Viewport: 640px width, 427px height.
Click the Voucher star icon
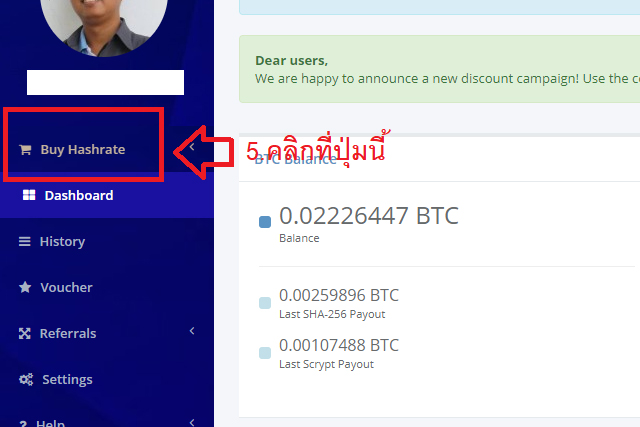point(25,287)
